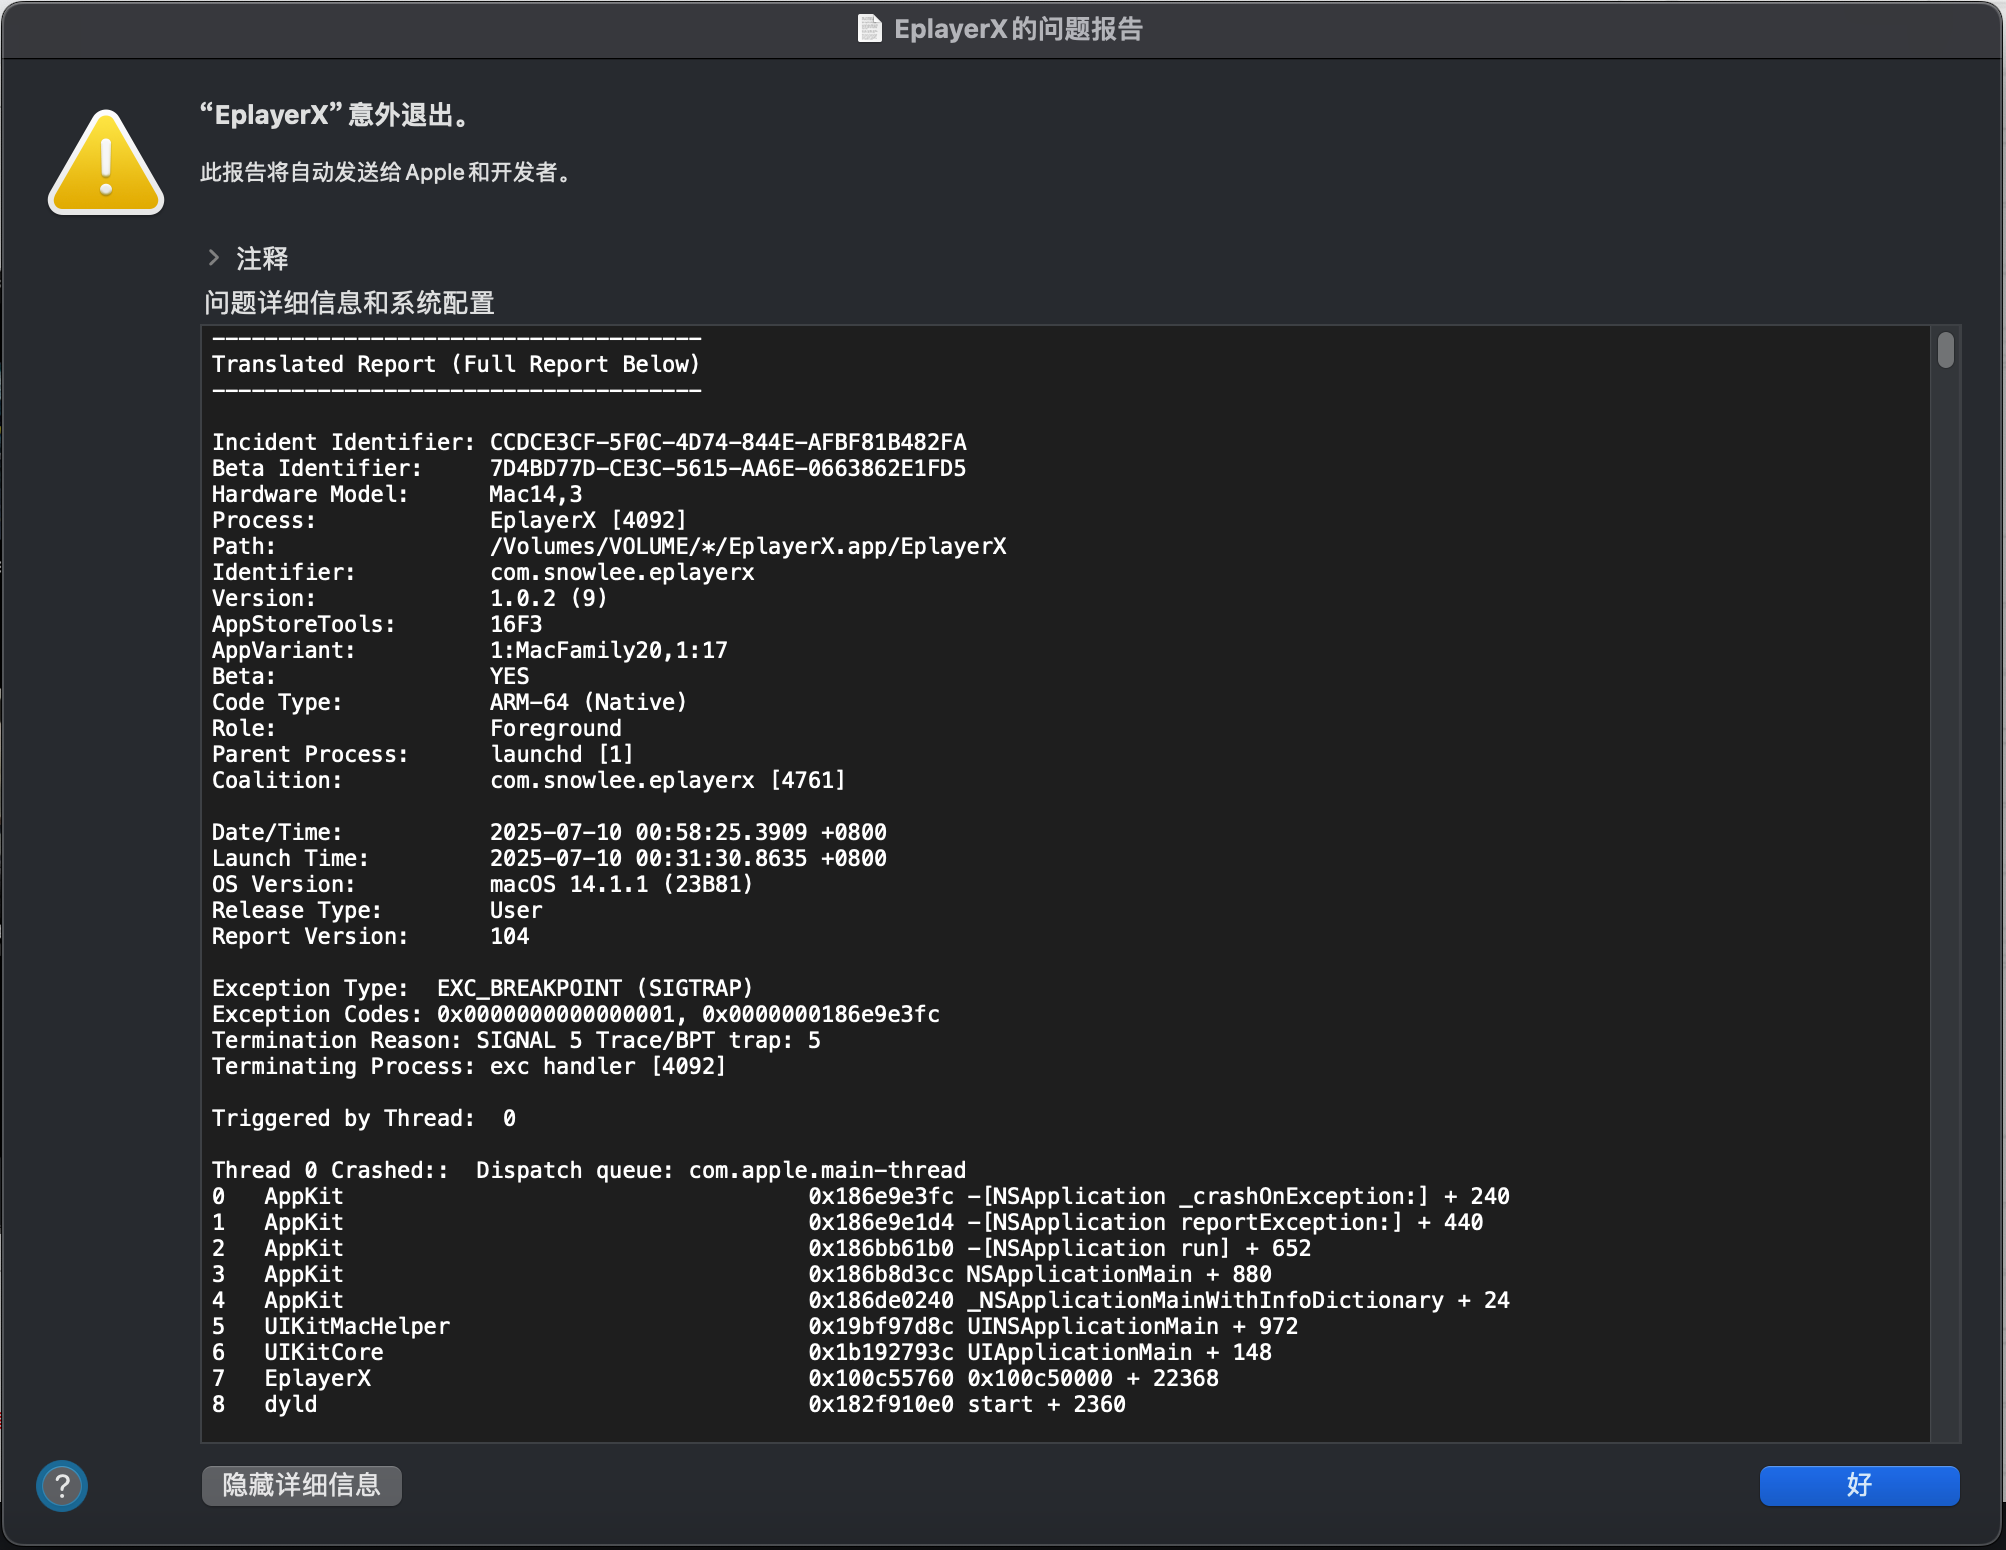Click the 好 confirmation button
The height and width of the screenshot is (1550, 2006).
tap(1859, 1485)
